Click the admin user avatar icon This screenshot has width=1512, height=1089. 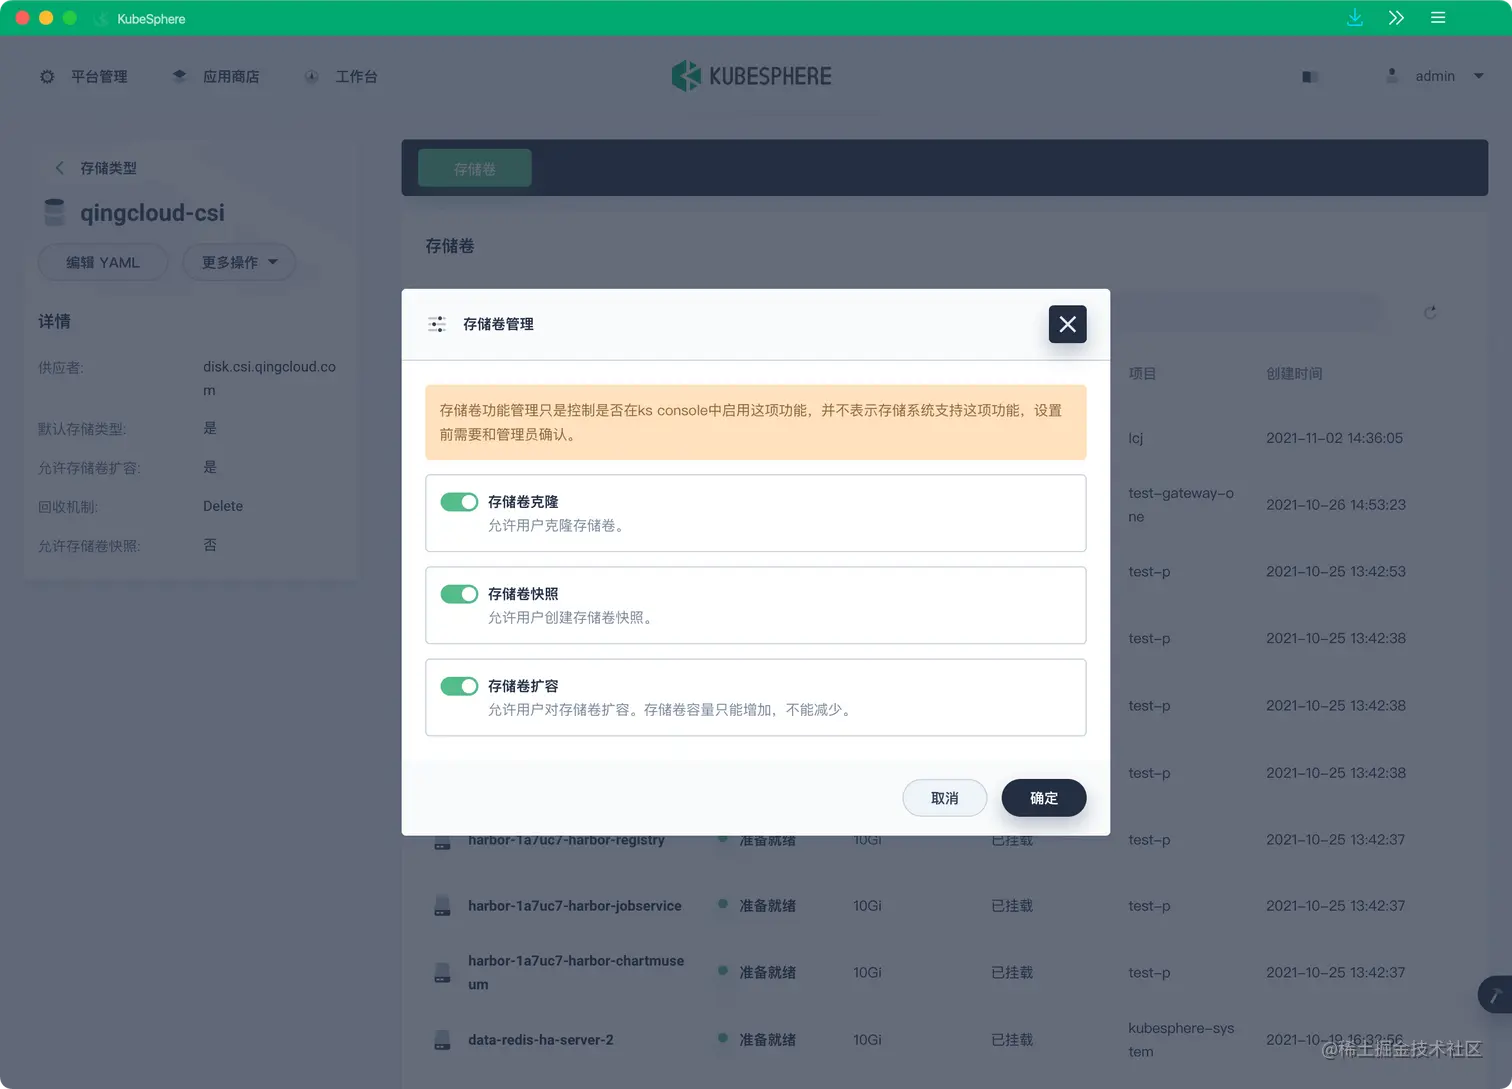tap(1392, 76)
